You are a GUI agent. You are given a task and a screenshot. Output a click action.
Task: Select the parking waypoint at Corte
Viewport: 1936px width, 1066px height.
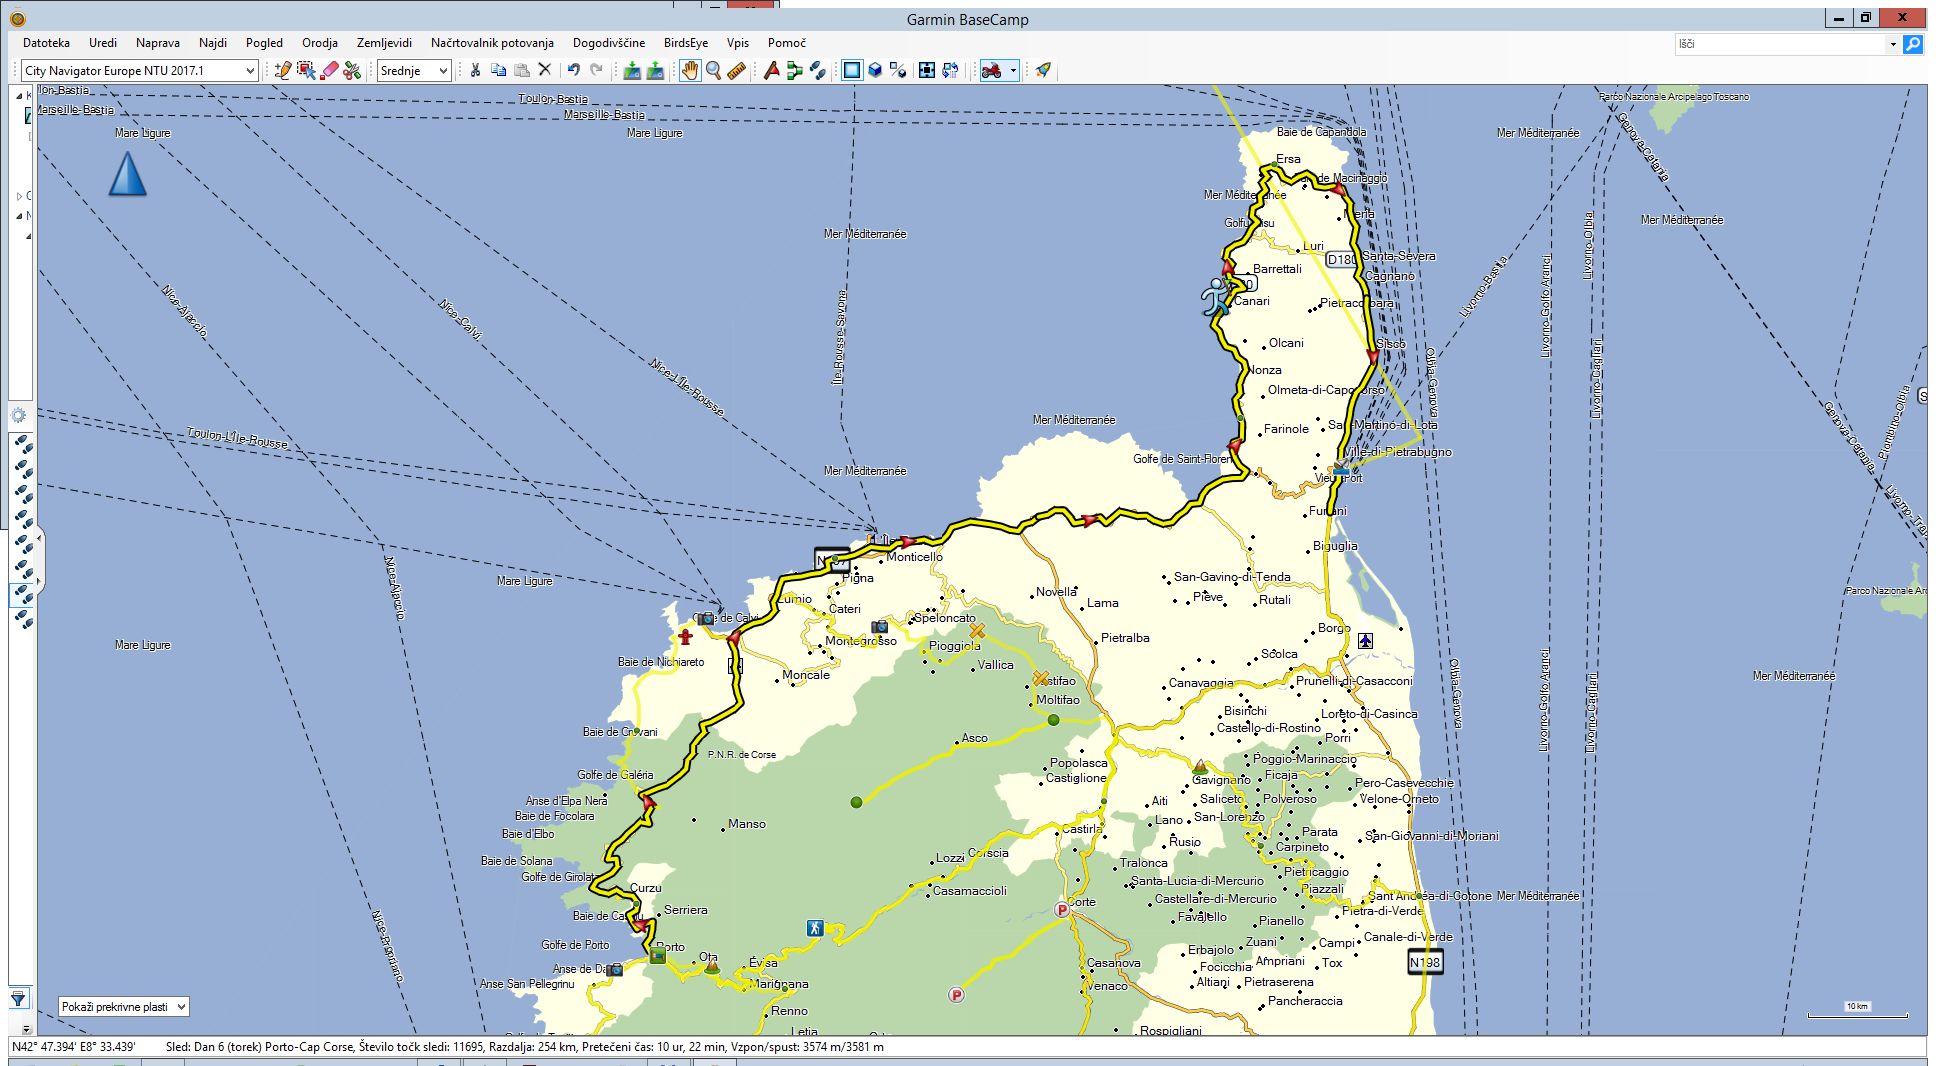click(1062, 910)
